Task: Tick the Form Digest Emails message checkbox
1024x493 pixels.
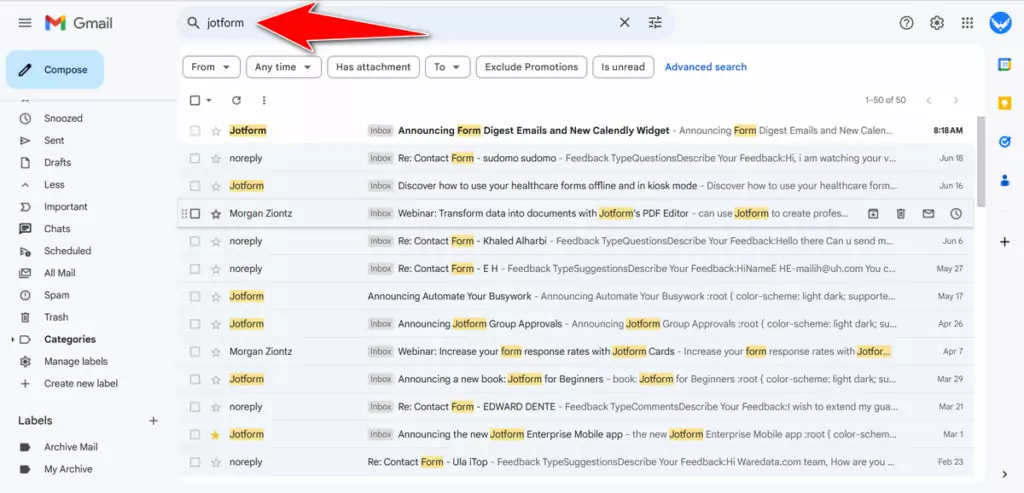Action: click(195, 131)
